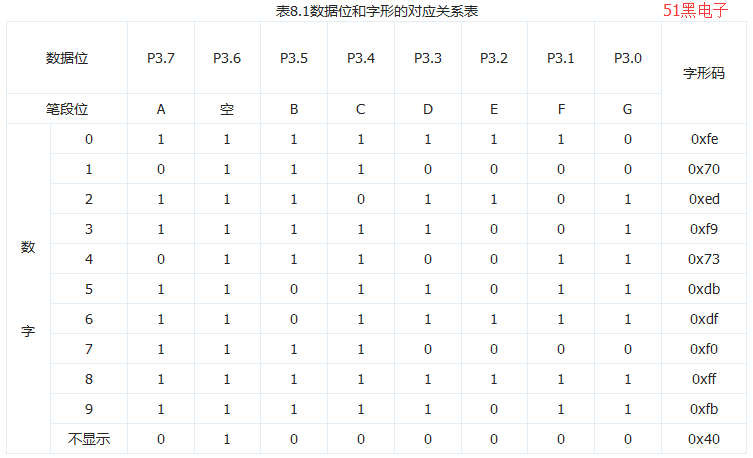The image size is (753, 458).
Task: Select the 0xdf code for digit 6
Action: pyautogui.click(x=704, y=319)
